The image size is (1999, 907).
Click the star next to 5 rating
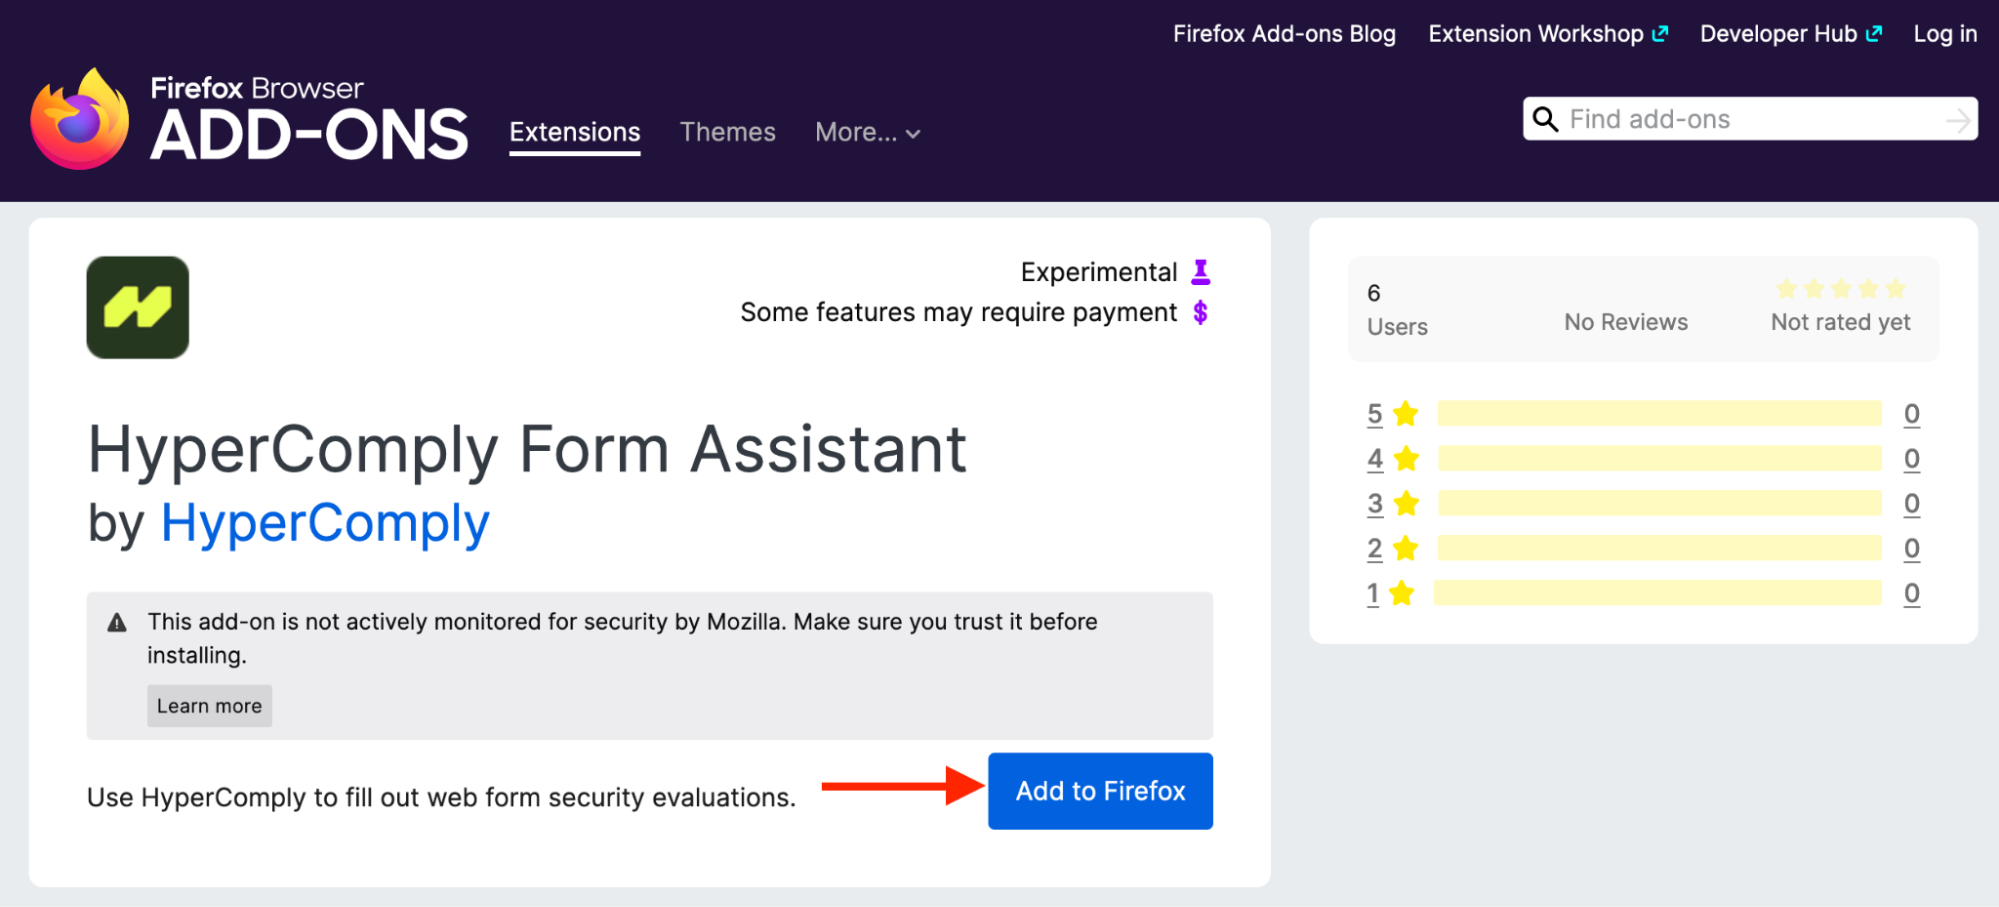[1406, 413]
